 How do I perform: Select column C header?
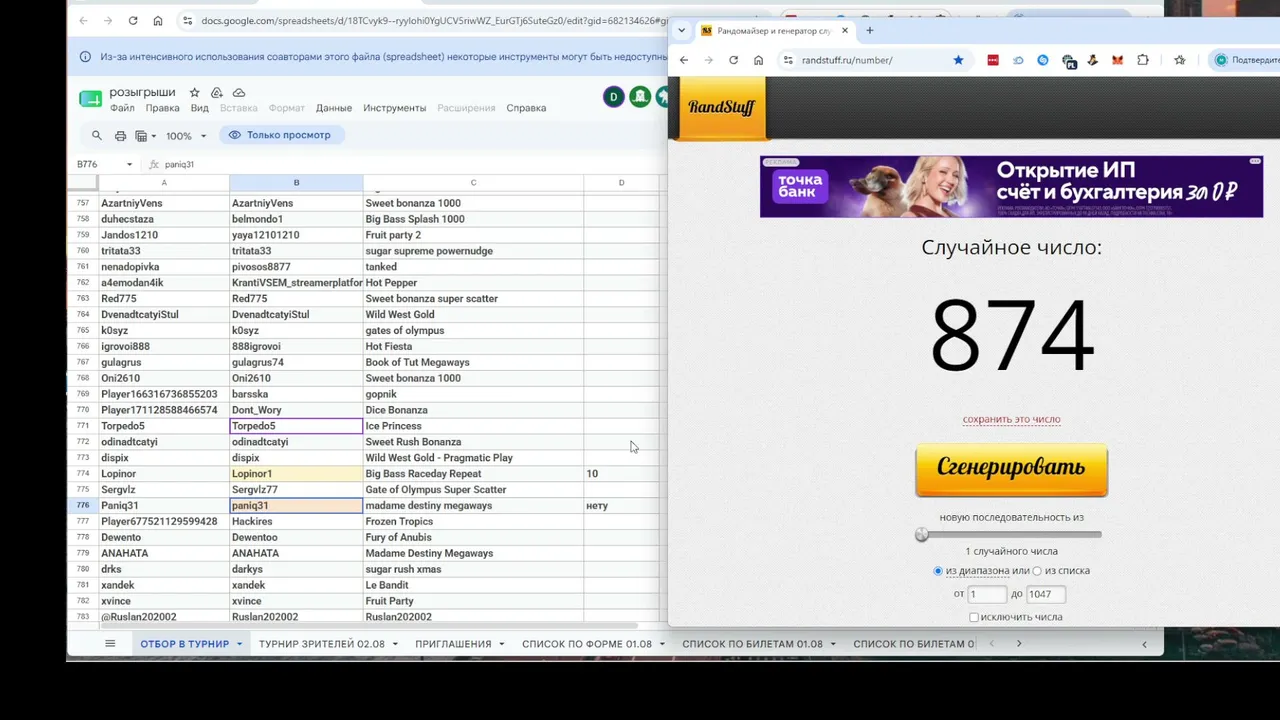[x=473, y=182]
